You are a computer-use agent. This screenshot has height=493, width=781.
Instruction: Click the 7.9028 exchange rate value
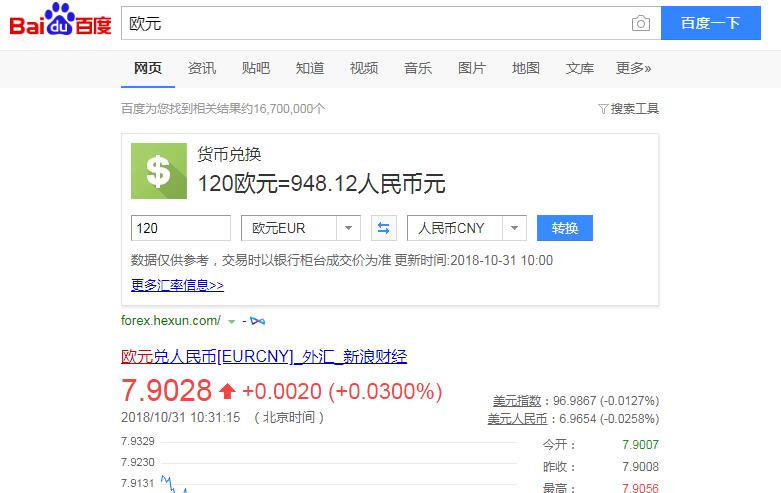pos(166,390)
